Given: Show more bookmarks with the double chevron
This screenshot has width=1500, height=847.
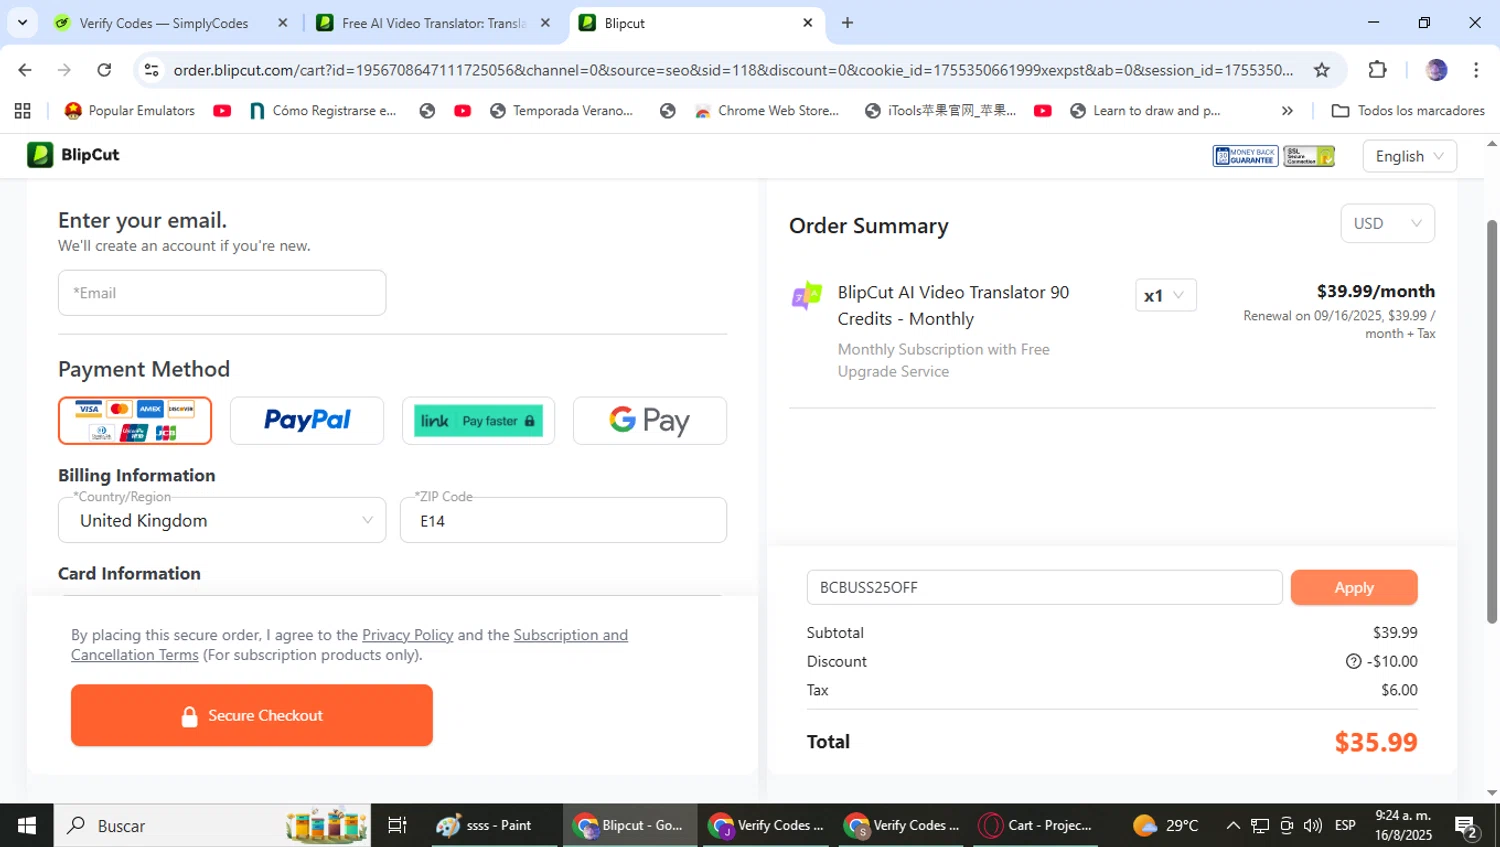Looking at the screenshot, I should (x=1287, y=111).
